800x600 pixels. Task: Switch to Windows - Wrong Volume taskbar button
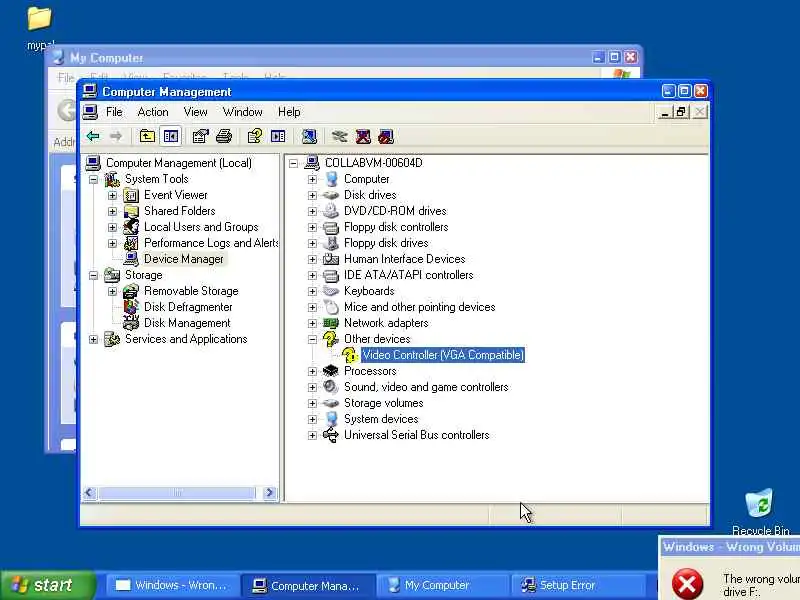click(171, 585)
